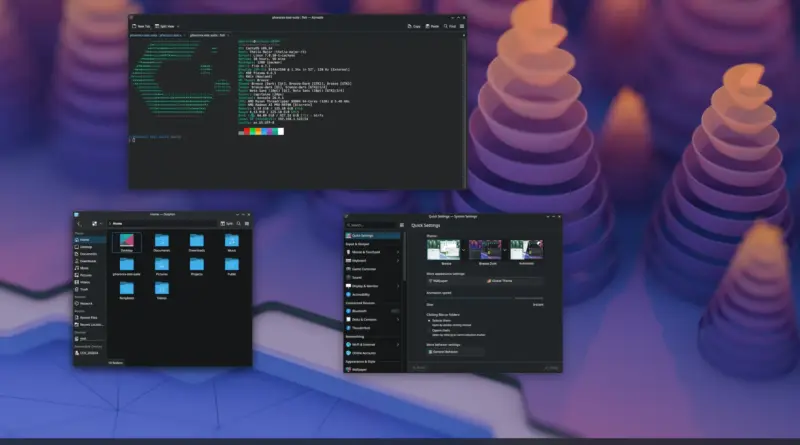
Task: Click the General Behavior button
Action: coord(455,352)
